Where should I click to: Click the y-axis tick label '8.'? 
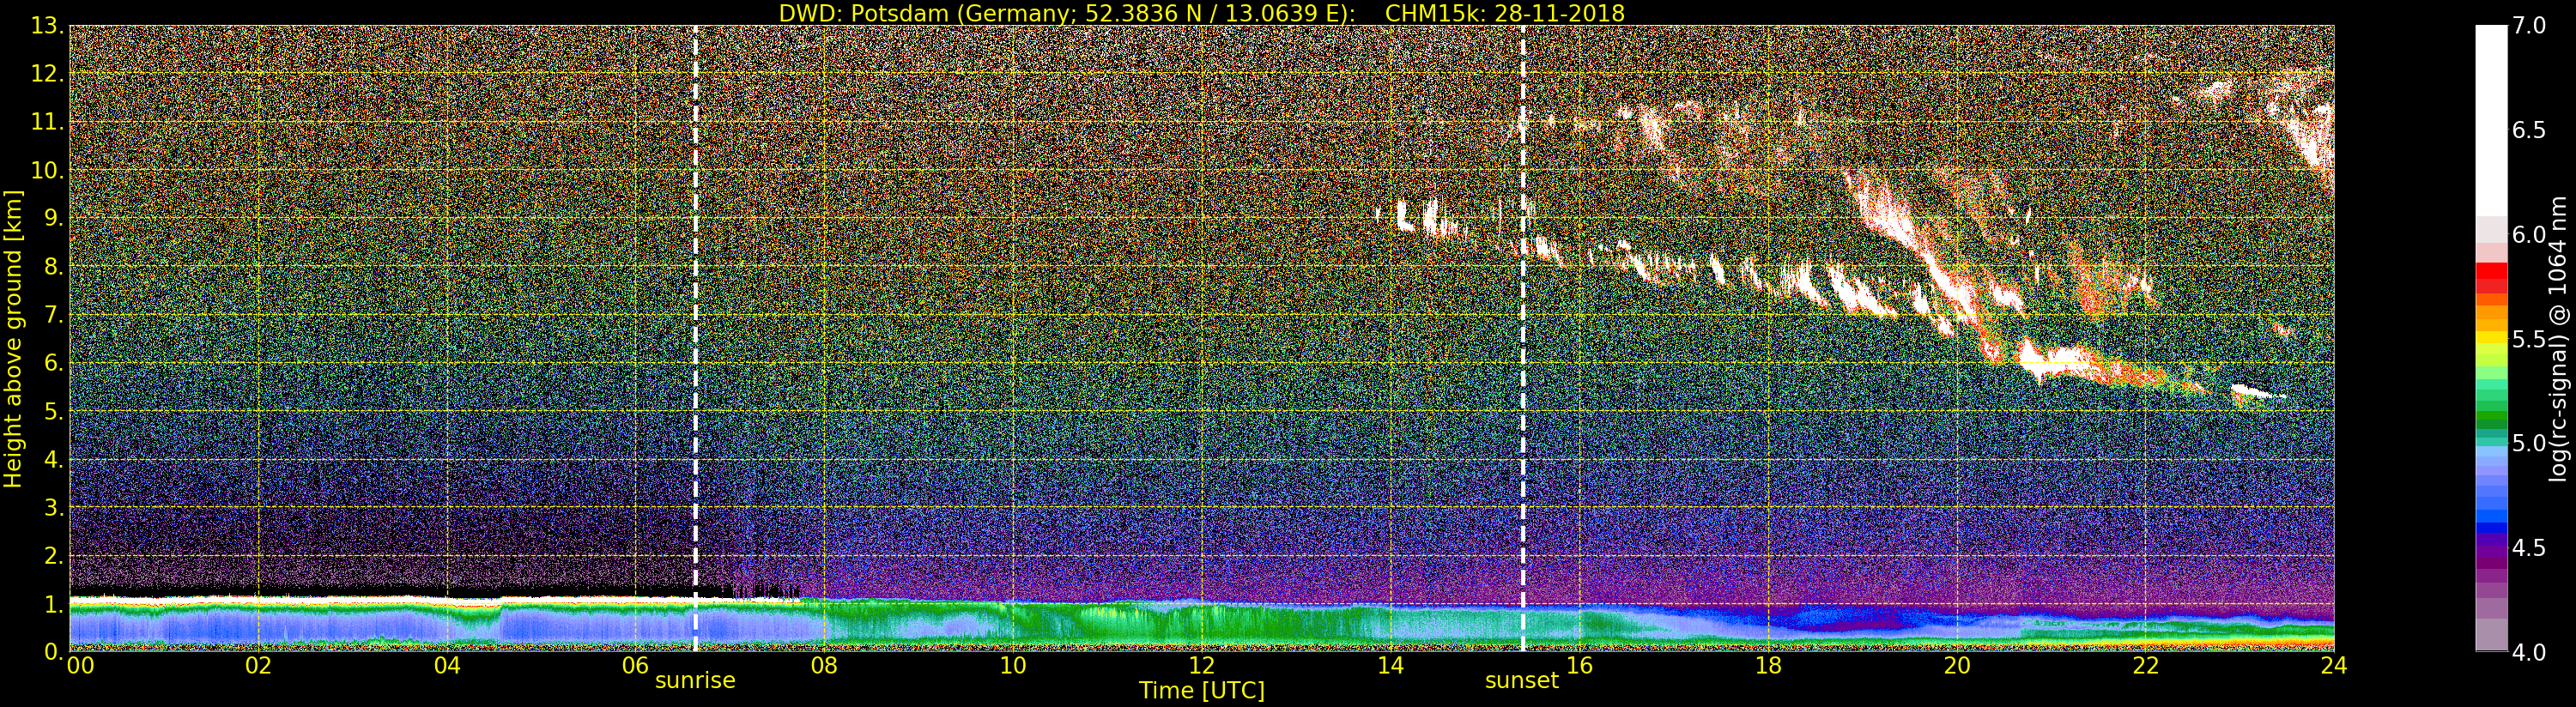point(52,266)
